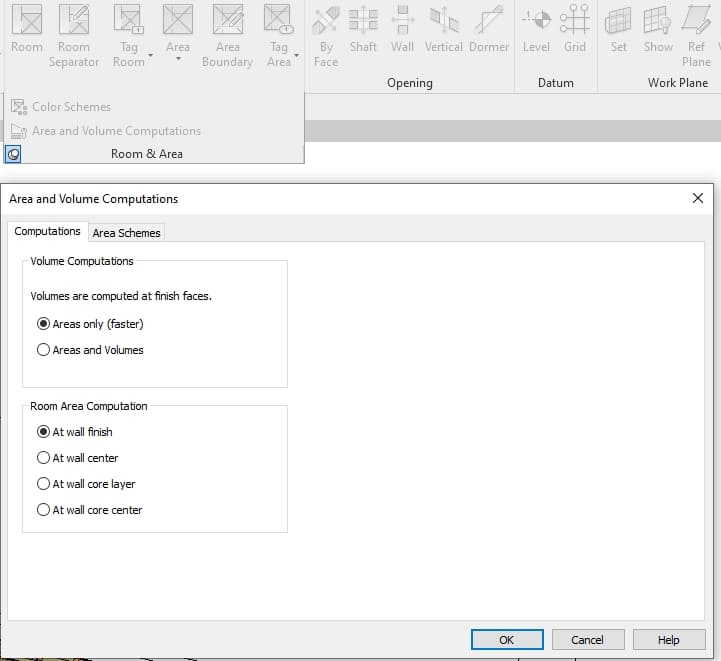The width and height of the screenshot is (721, 661).
Task: Switch to the Area Schemes tab
Action: (126, 233)
